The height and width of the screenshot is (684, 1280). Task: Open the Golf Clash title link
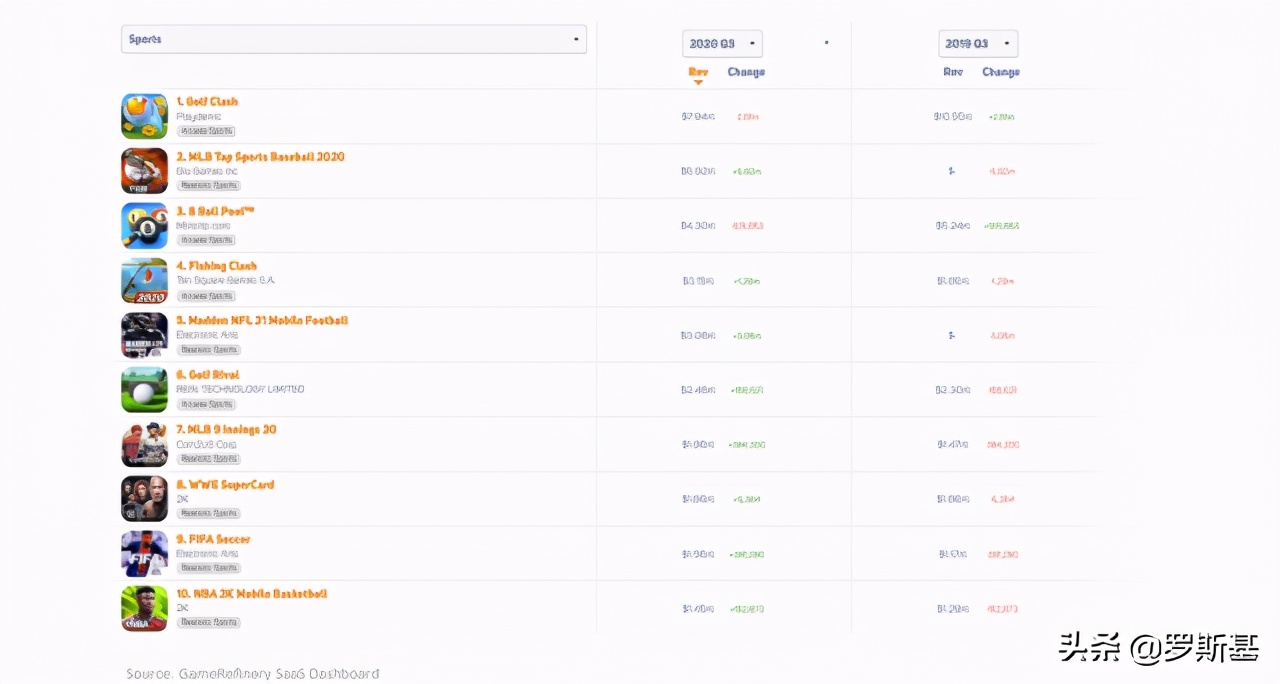tap(207, 102)
